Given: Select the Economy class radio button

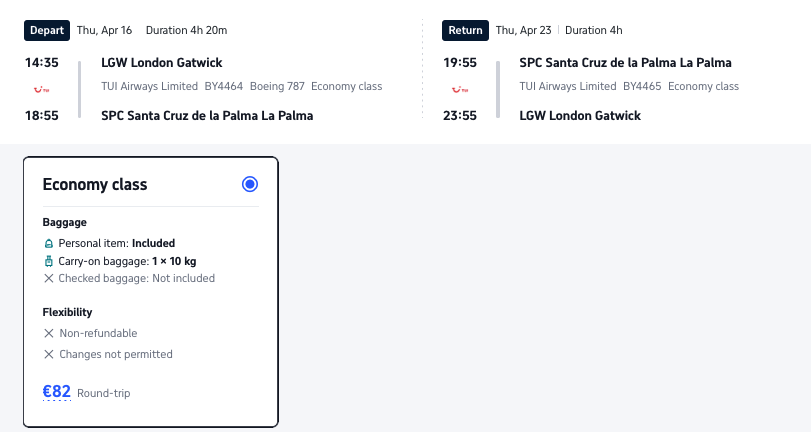Looking at the screenshot, I should [250, 184].
